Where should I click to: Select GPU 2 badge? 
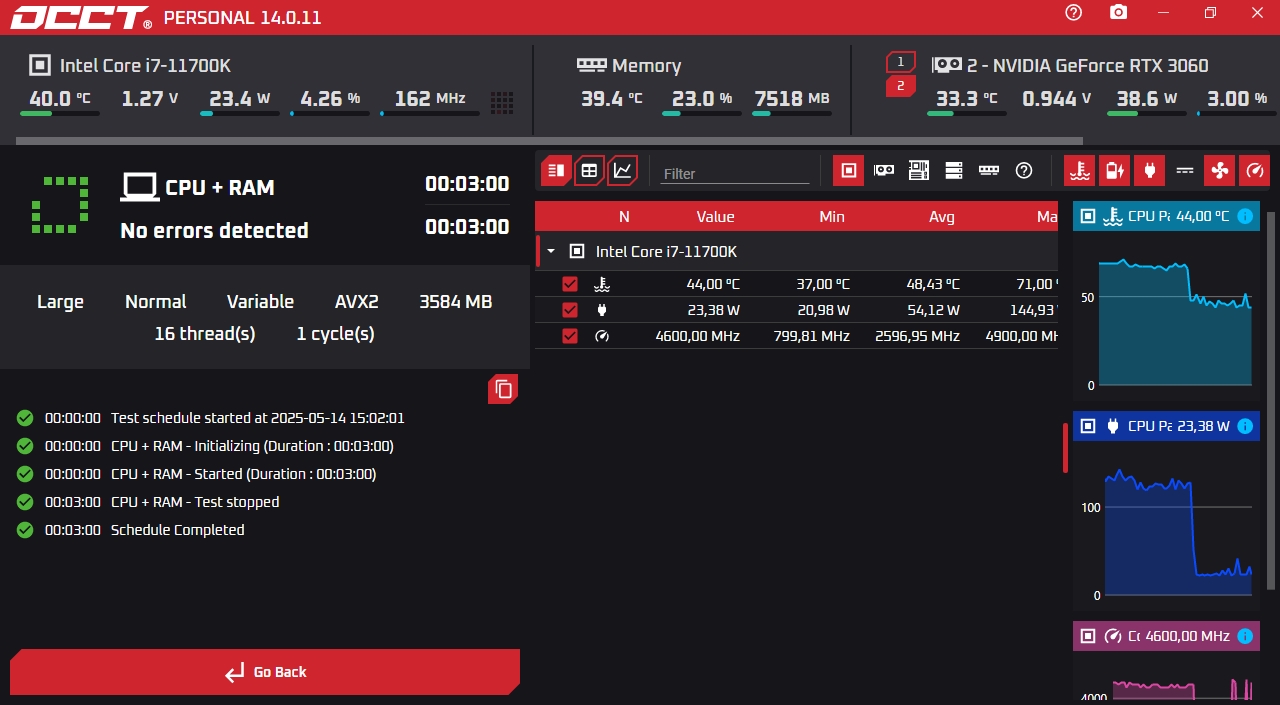900,86
